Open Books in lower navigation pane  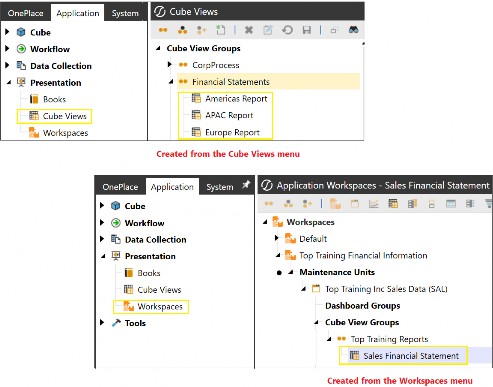tap(149, 273)
